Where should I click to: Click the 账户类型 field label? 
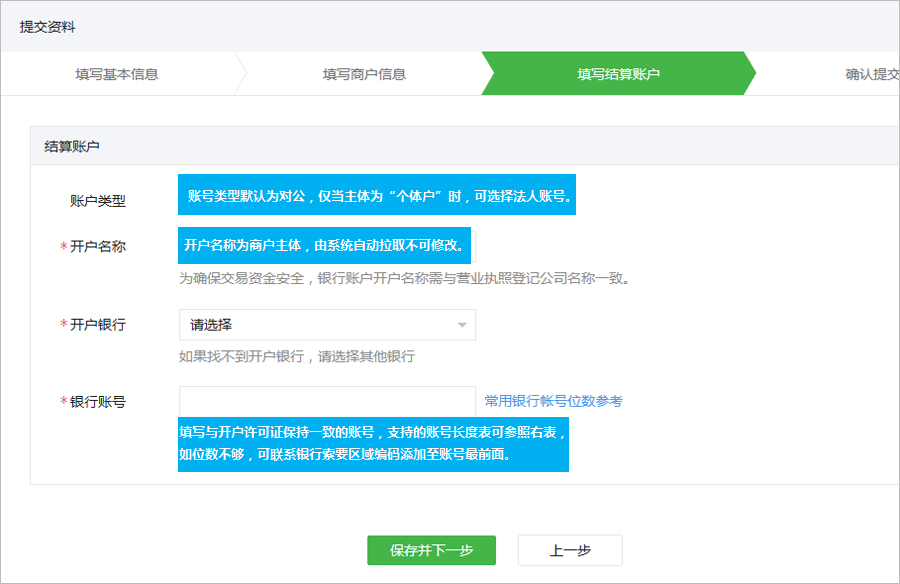coord(98,200)
